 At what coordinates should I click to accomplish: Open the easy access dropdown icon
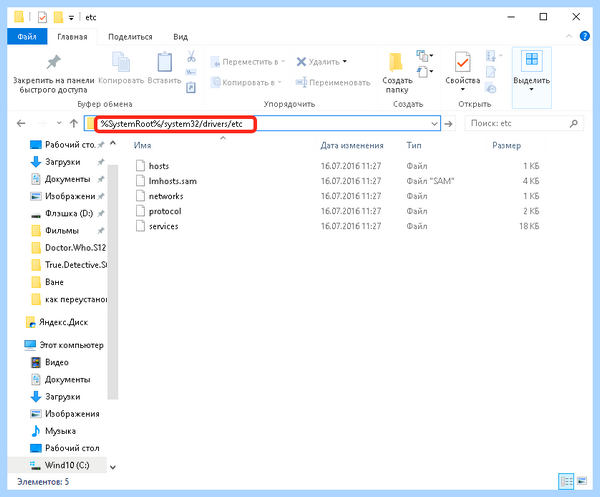click(425, 72)
